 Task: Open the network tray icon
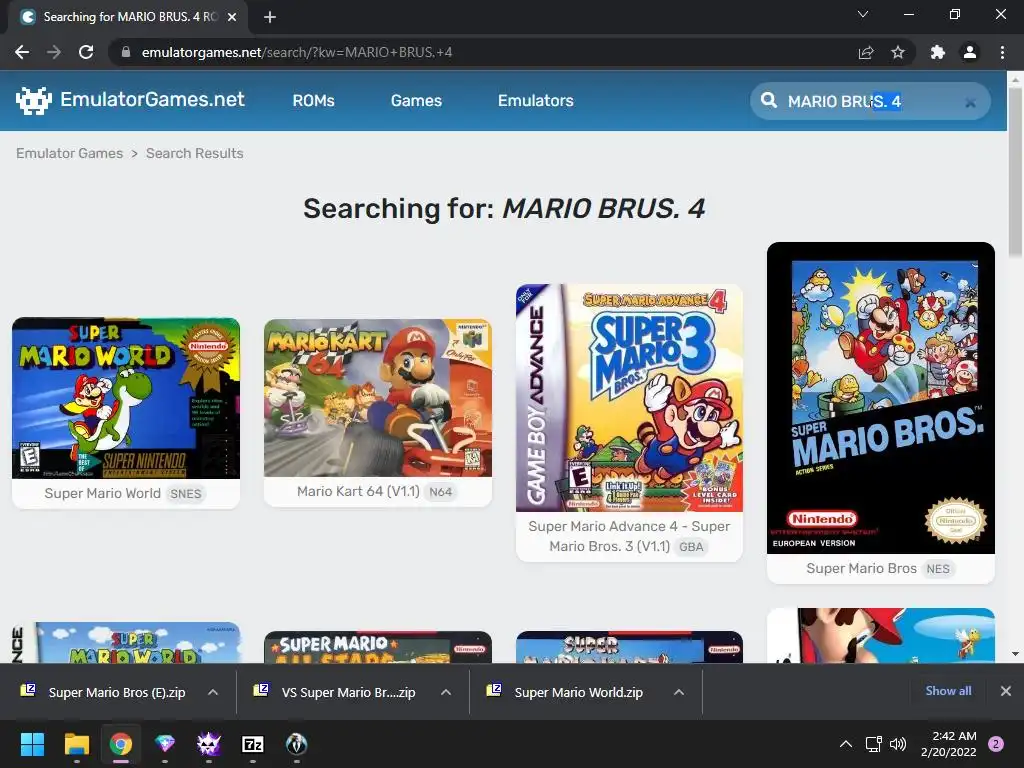(873, 744)
